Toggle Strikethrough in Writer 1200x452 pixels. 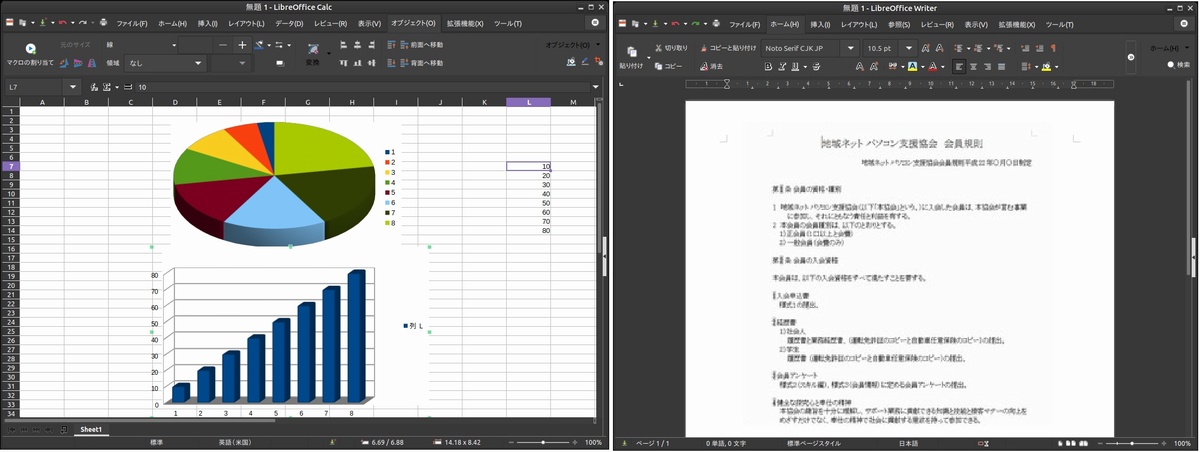[x=818, y=66]
